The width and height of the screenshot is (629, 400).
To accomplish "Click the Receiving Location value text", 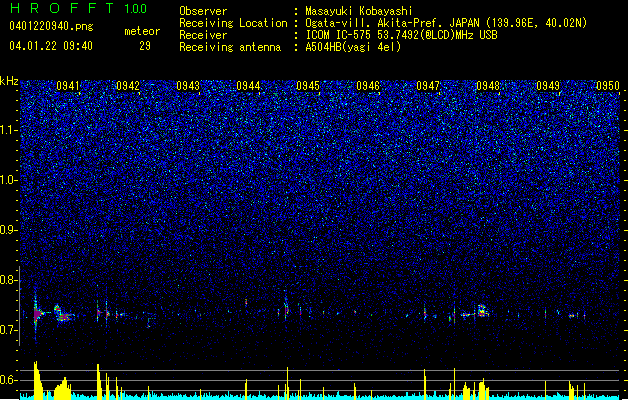I will (x=446, y=23).
